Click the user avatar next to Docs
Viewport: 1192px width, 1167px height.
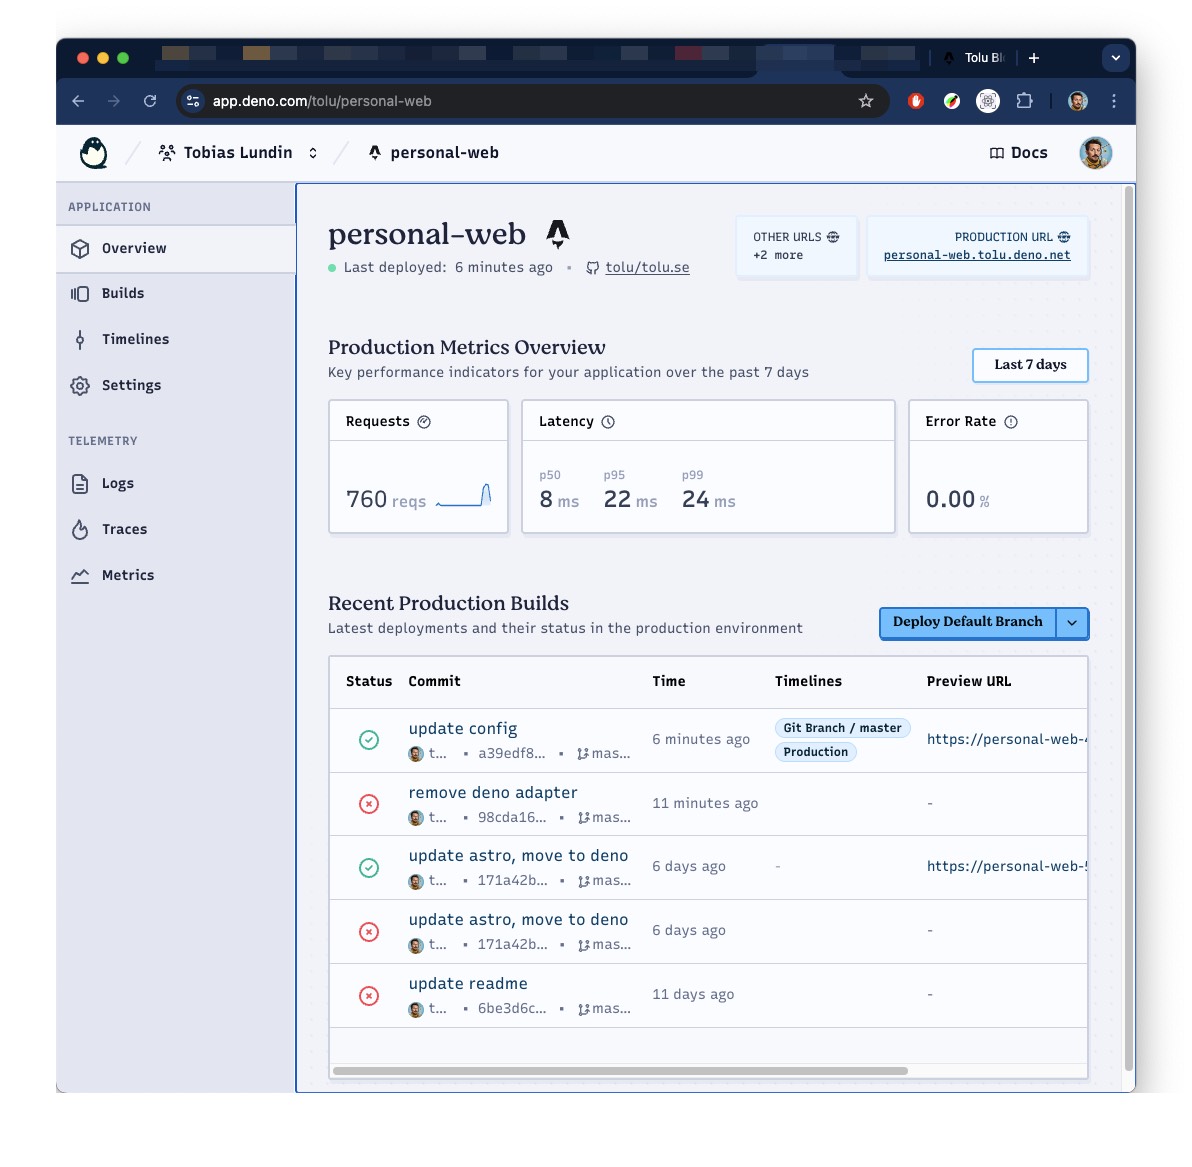click(1095, 153)
